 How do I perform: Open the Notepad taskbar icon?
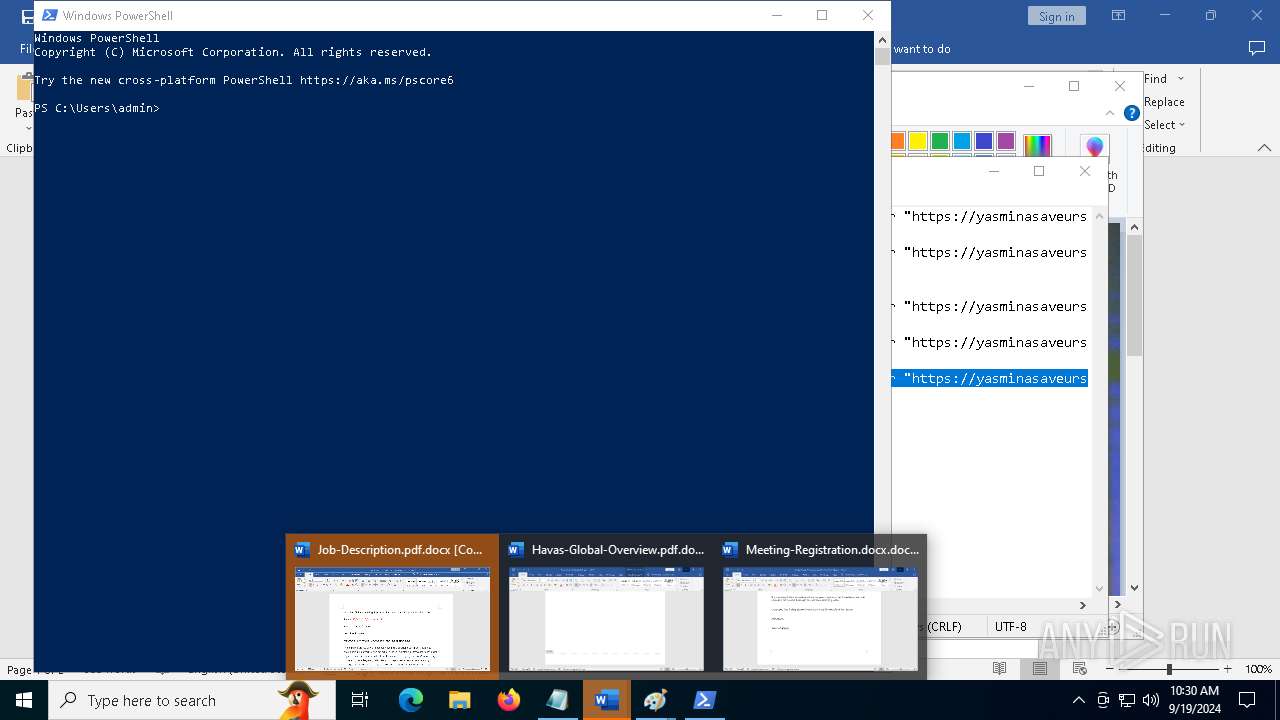point(557,700)
